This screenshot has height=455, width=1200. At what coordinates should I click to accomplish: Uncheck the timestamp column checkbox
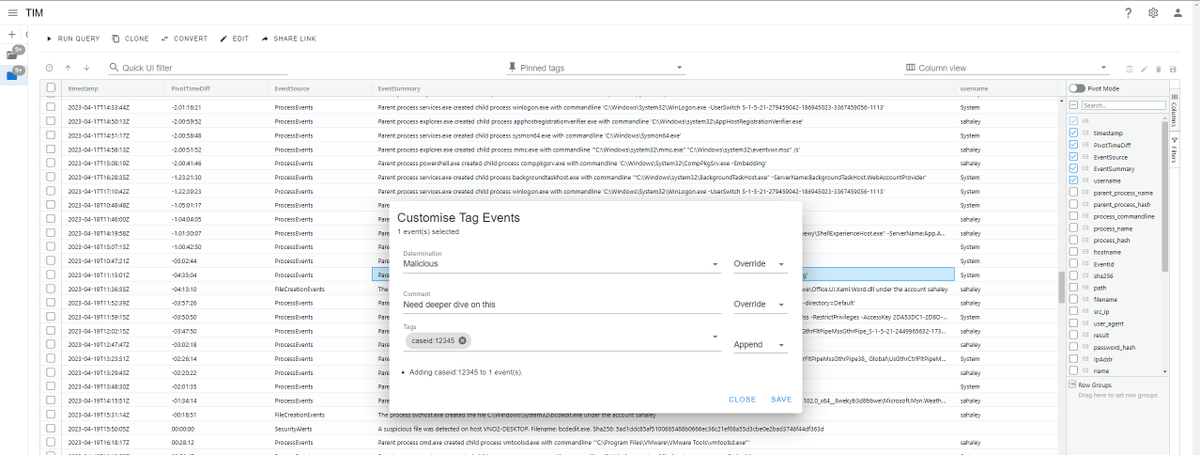pyautogui.click(x=1074, y=132)
